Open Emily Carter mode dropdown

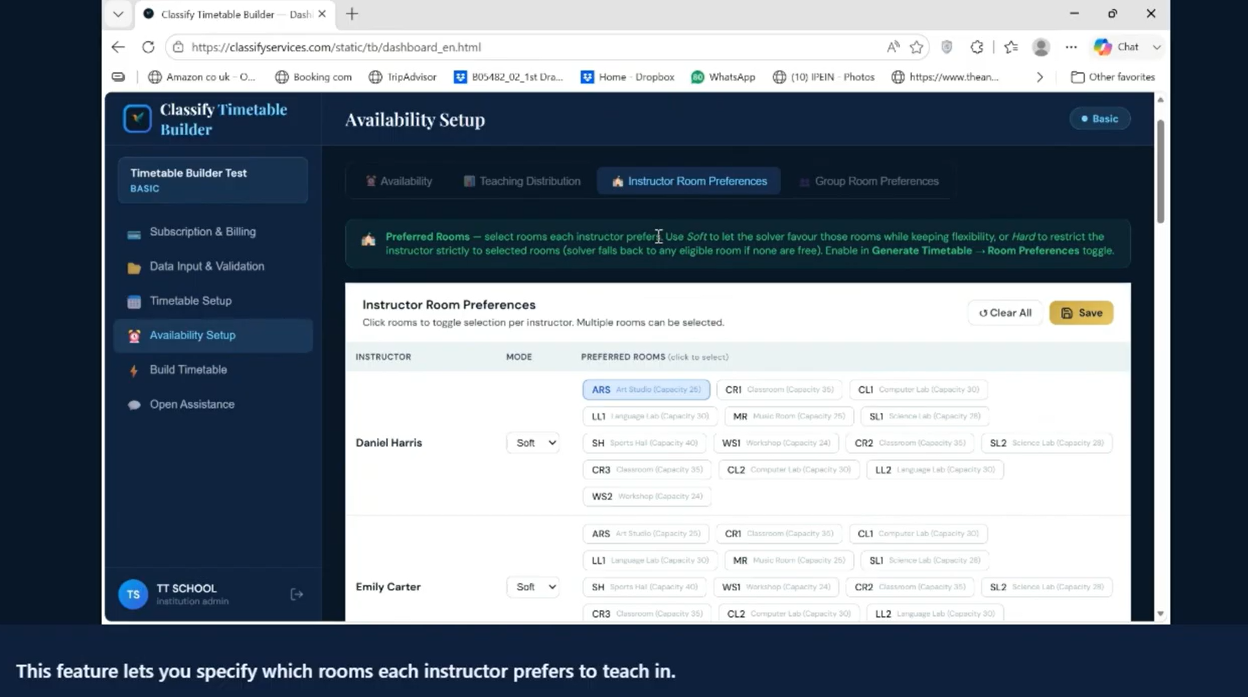tap(533, 587)
